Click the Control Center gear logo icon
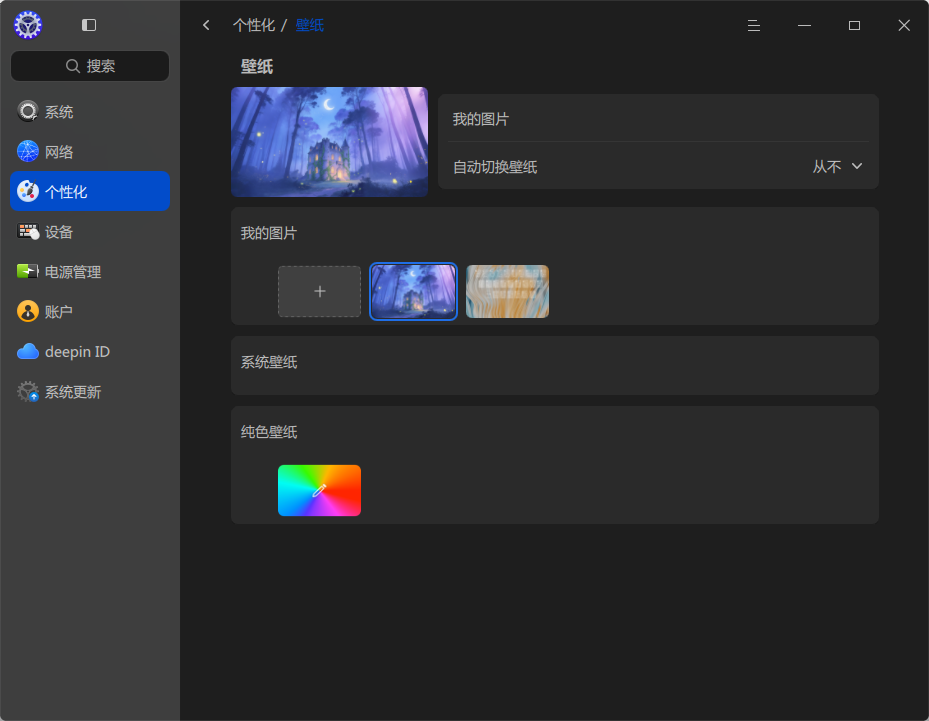 click(28, 25)
